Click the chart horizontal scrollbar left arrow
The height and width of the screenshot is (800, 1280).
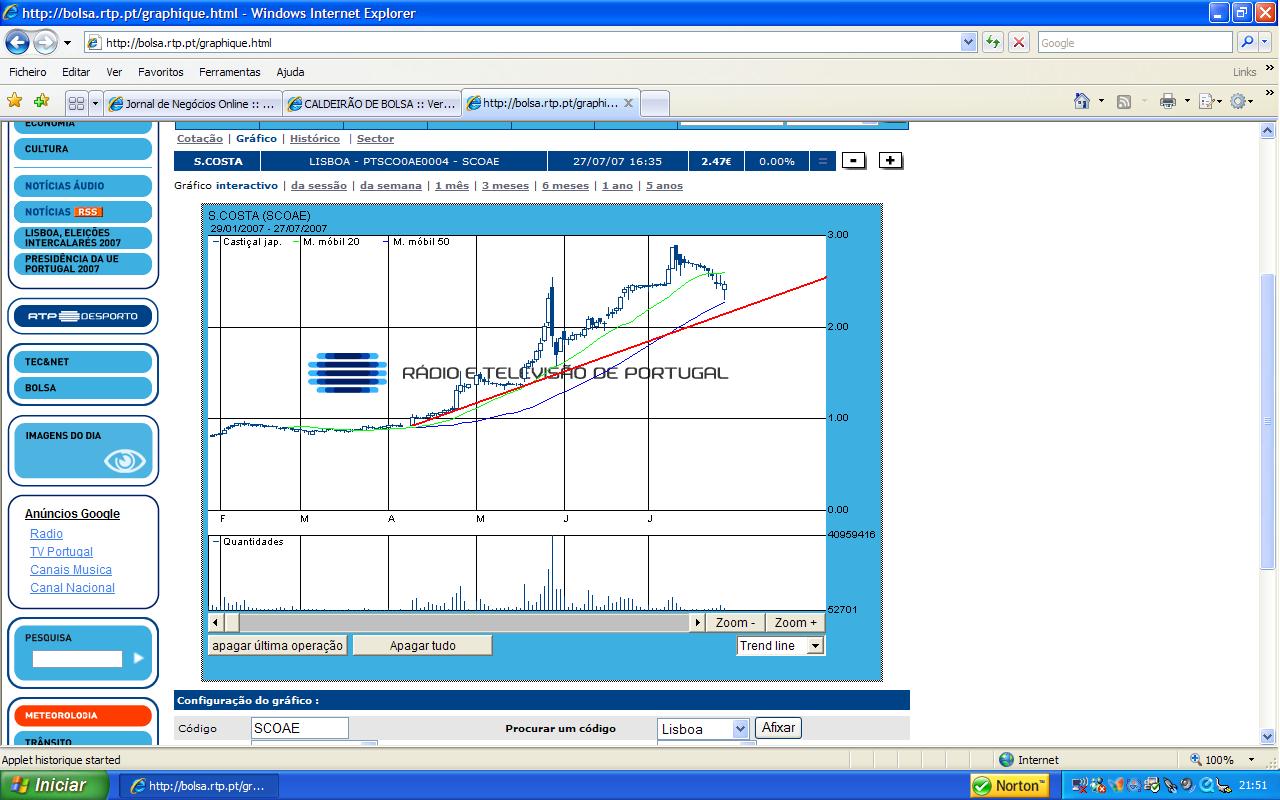pos(216,623)
